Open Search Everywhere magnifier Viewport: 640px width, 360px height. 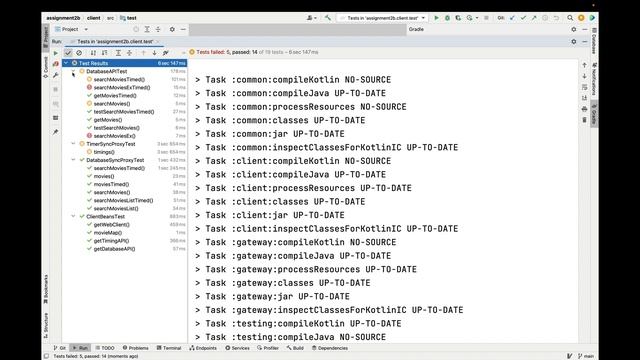[x=570, y=18]
